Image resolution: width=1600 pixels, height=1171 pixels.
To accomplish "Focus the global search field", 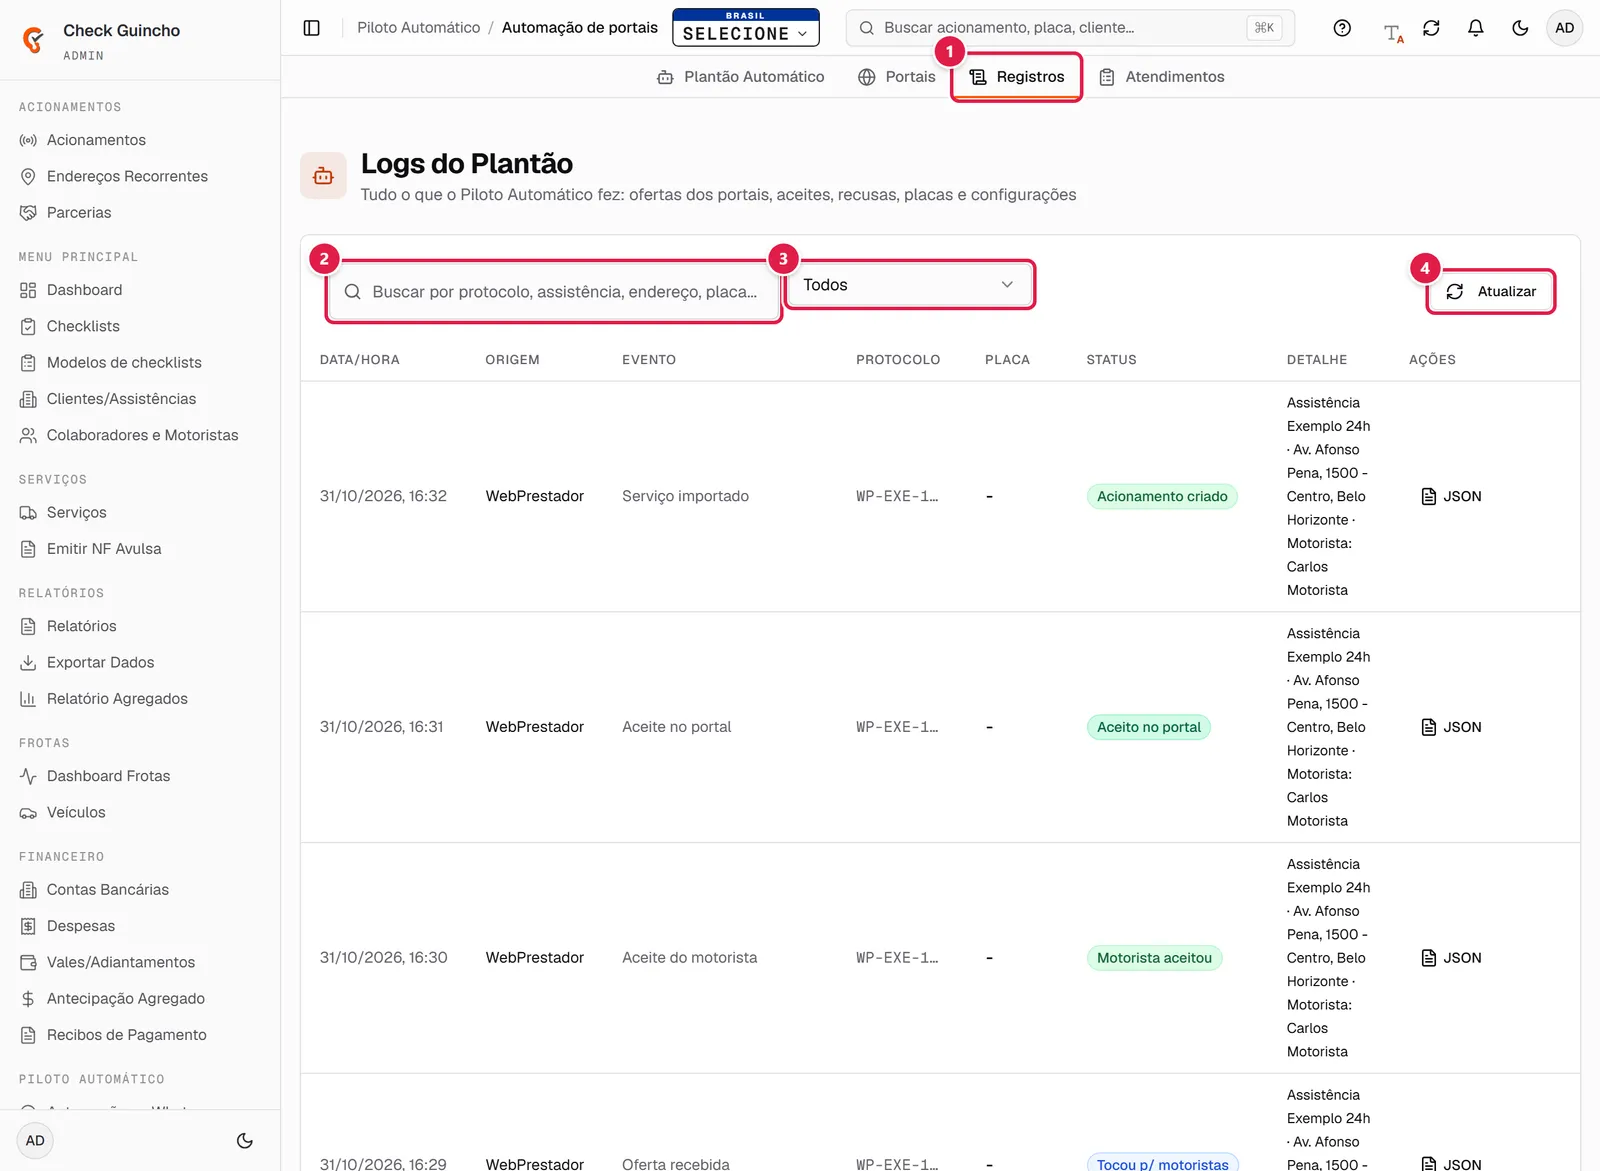I will 1070,28.
